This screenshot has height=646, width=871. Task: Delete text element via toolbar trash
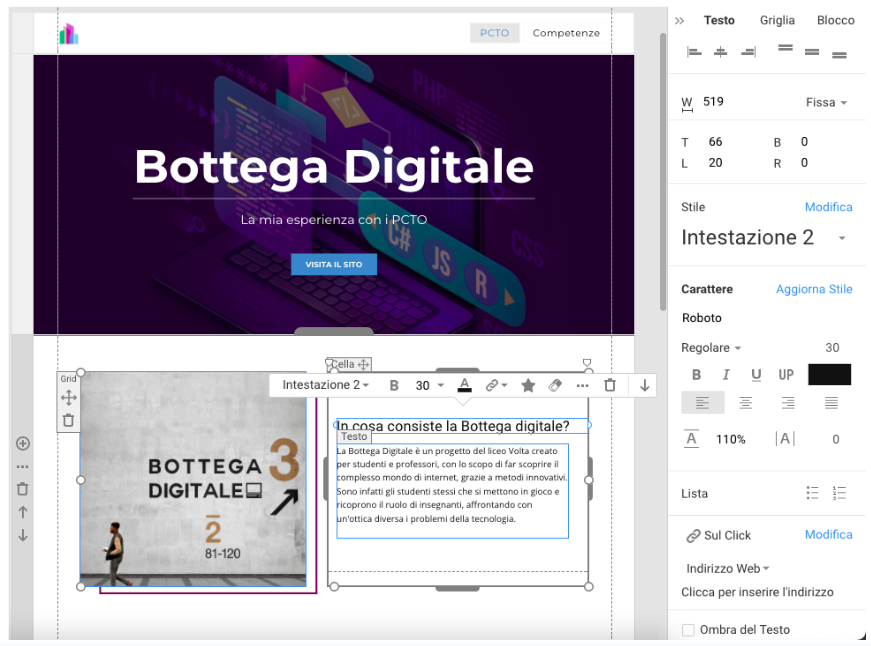click(610, 385)
